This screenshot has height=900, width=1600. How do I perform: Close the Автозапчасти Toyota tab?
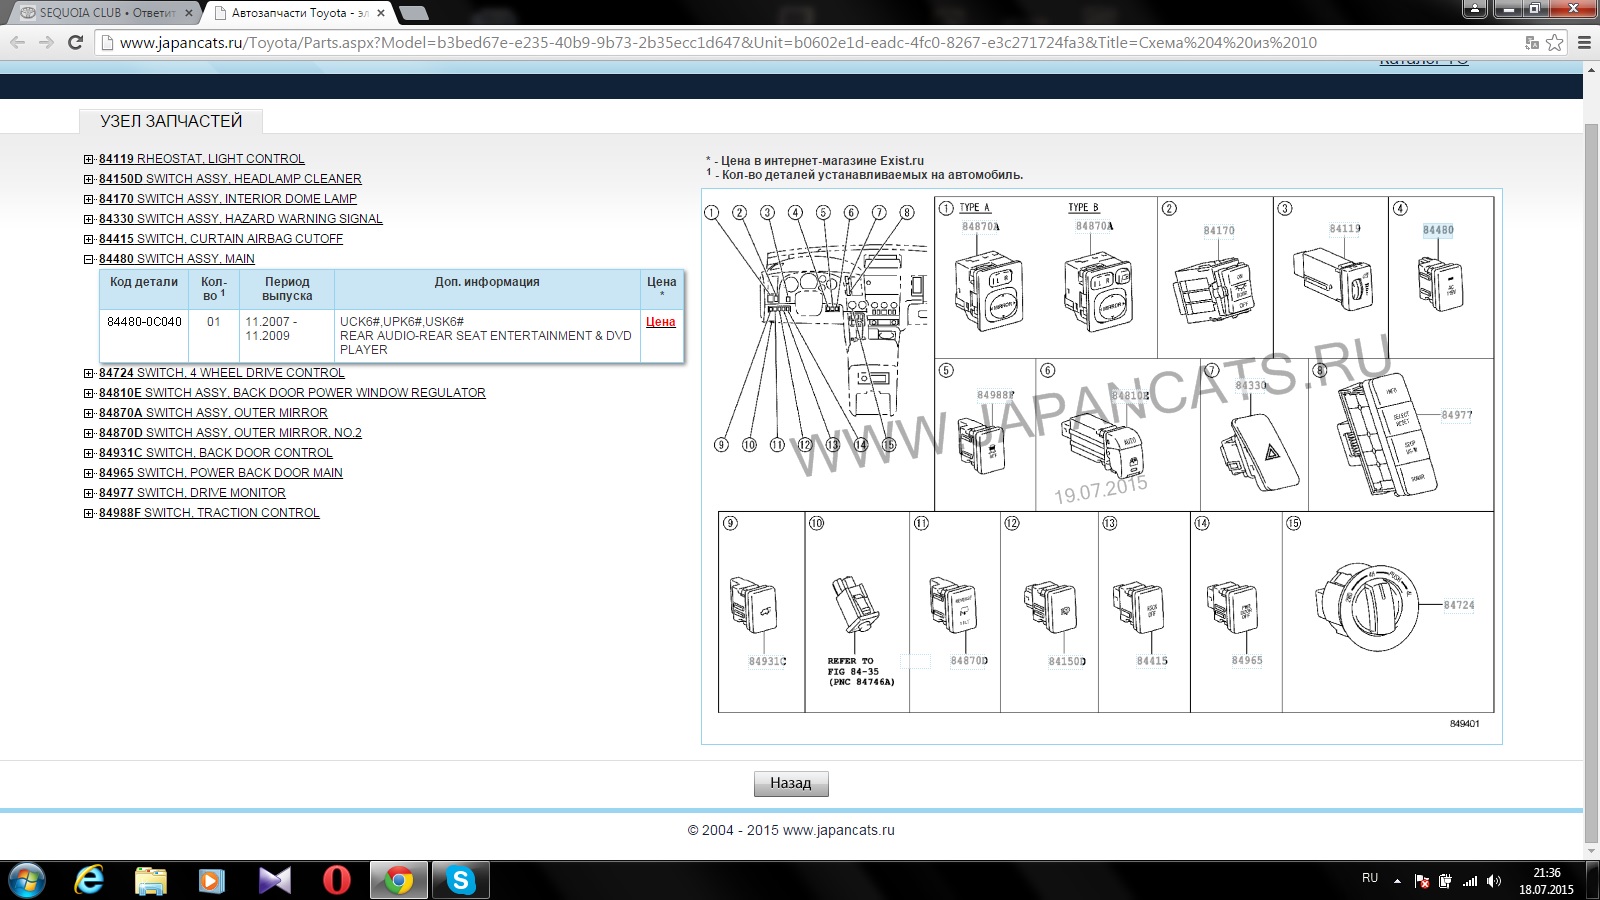click(x=381, y=13)
